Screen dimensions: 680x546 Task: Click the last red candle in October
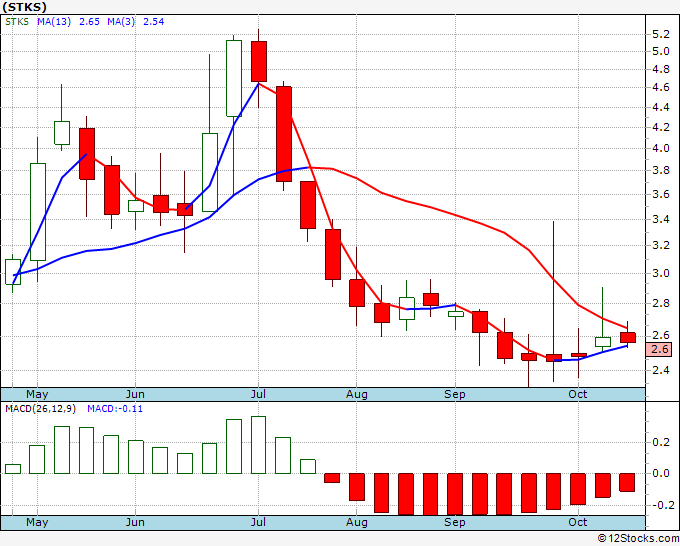(627, 337)
